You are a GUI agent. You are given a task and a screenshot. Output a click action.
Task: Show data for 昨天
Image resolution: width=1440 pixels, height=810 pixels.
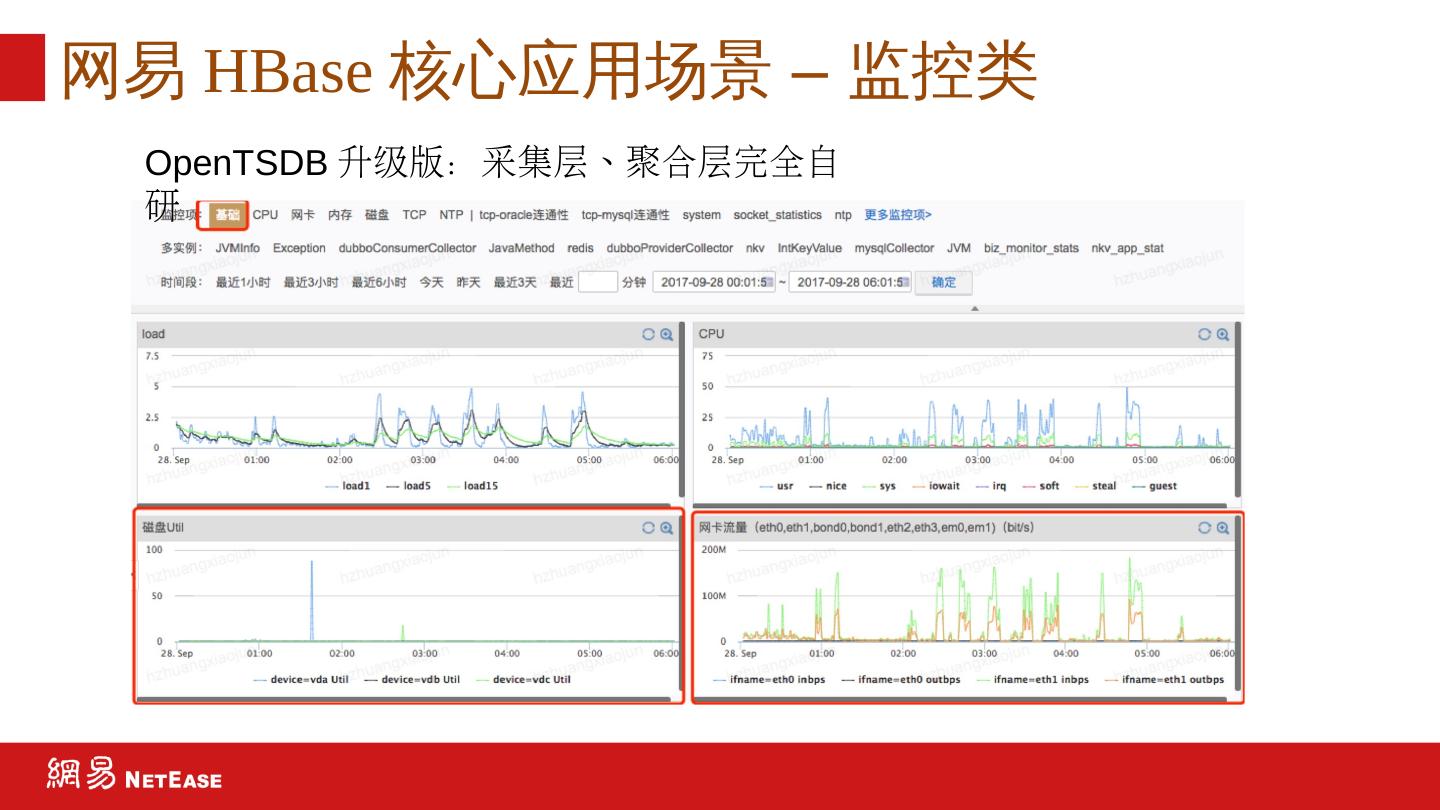pyautogui.click(x=468, y=282)
